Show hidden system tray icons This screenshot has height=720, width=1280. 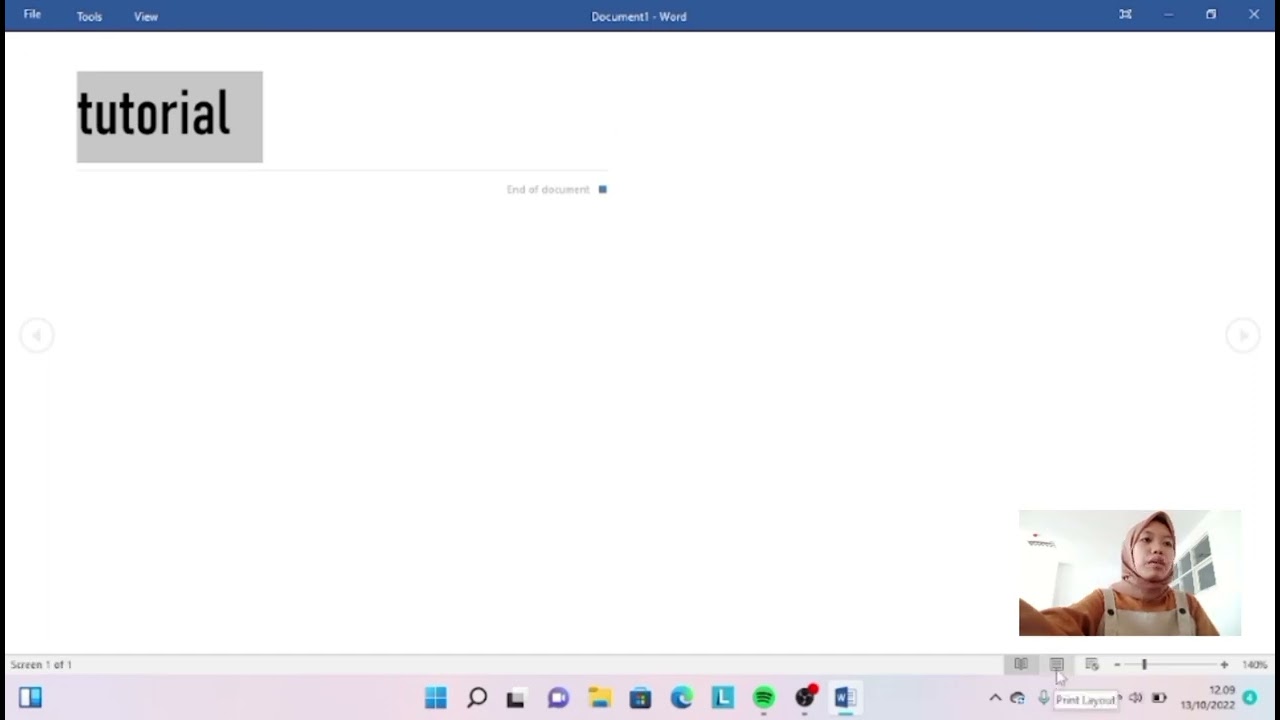pos(995,698)
